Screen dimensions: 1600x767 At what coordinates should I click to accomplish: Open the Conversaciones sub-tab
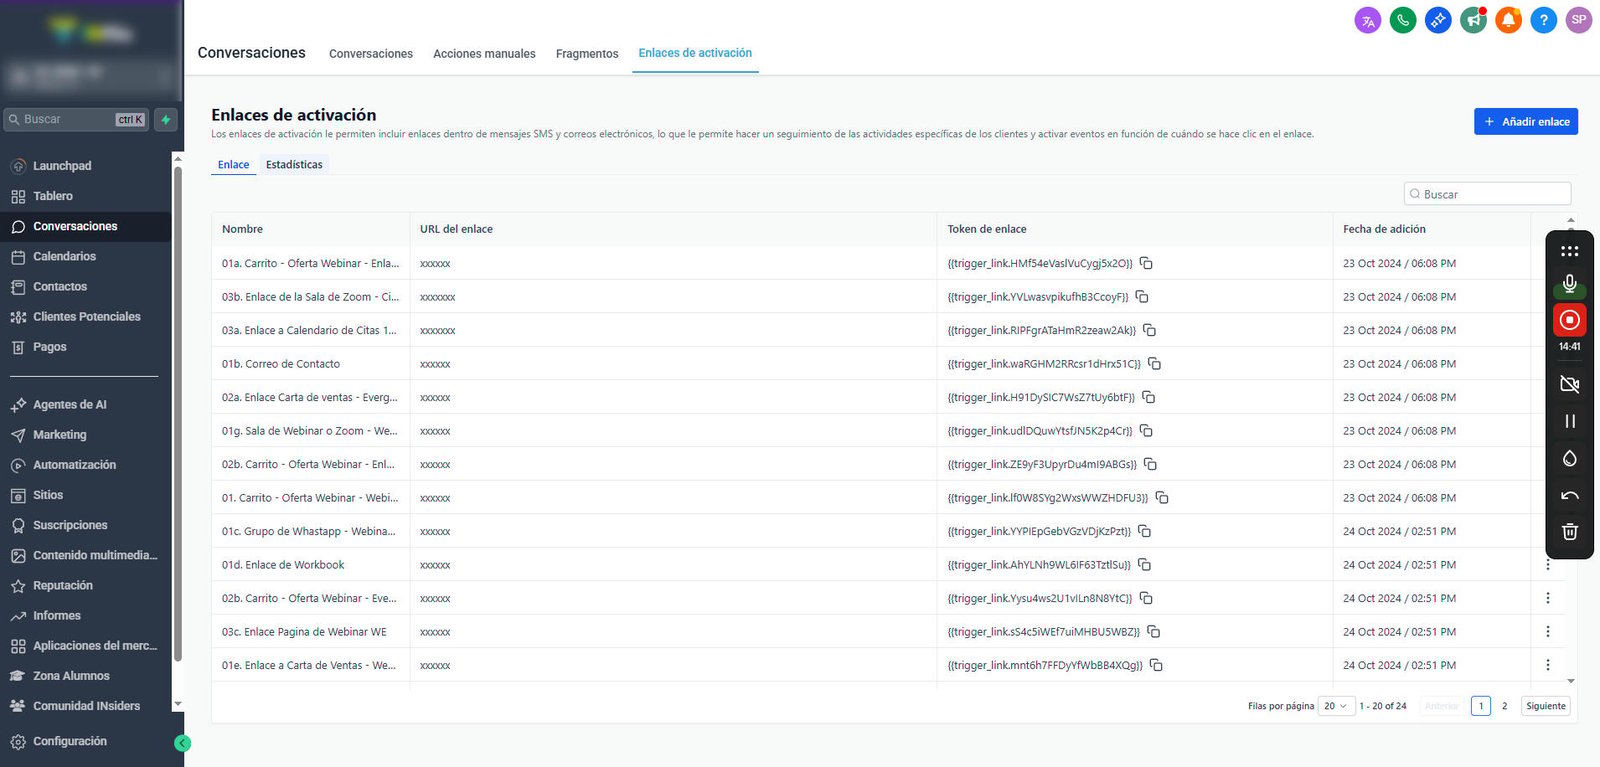coord(371,54)
